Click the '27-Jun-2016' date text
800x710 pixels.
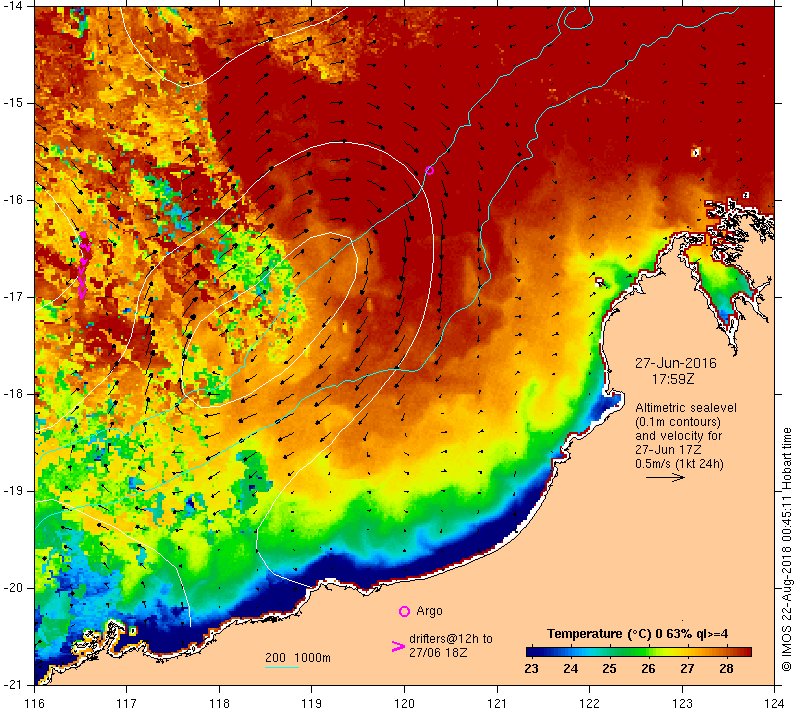[676, 363]
